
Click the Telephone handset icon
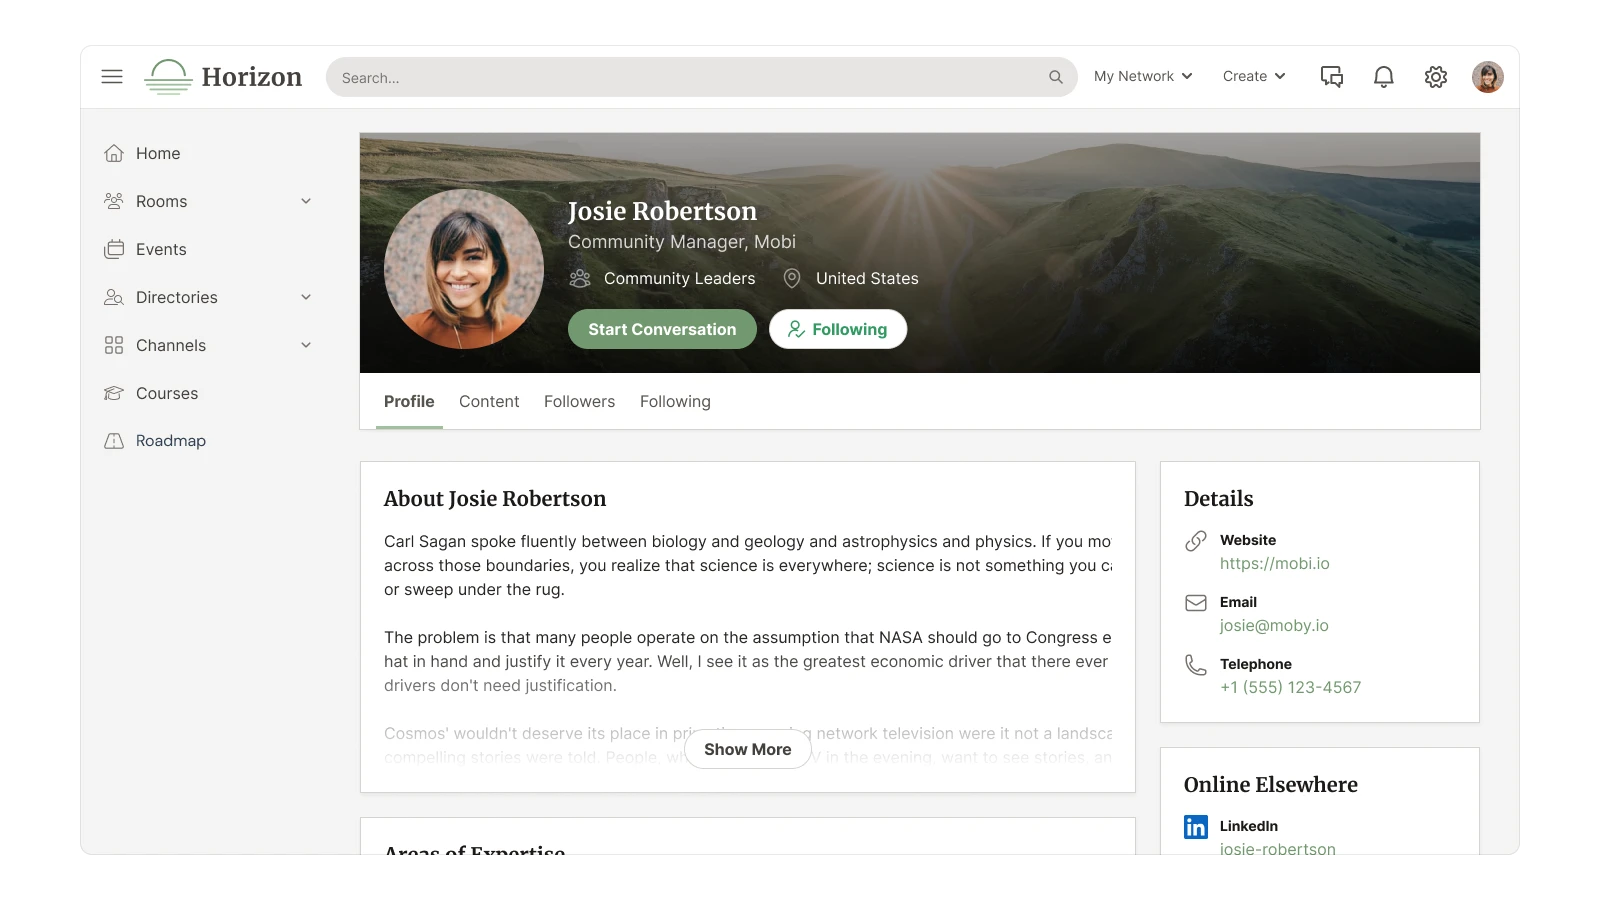[1196, 665]
